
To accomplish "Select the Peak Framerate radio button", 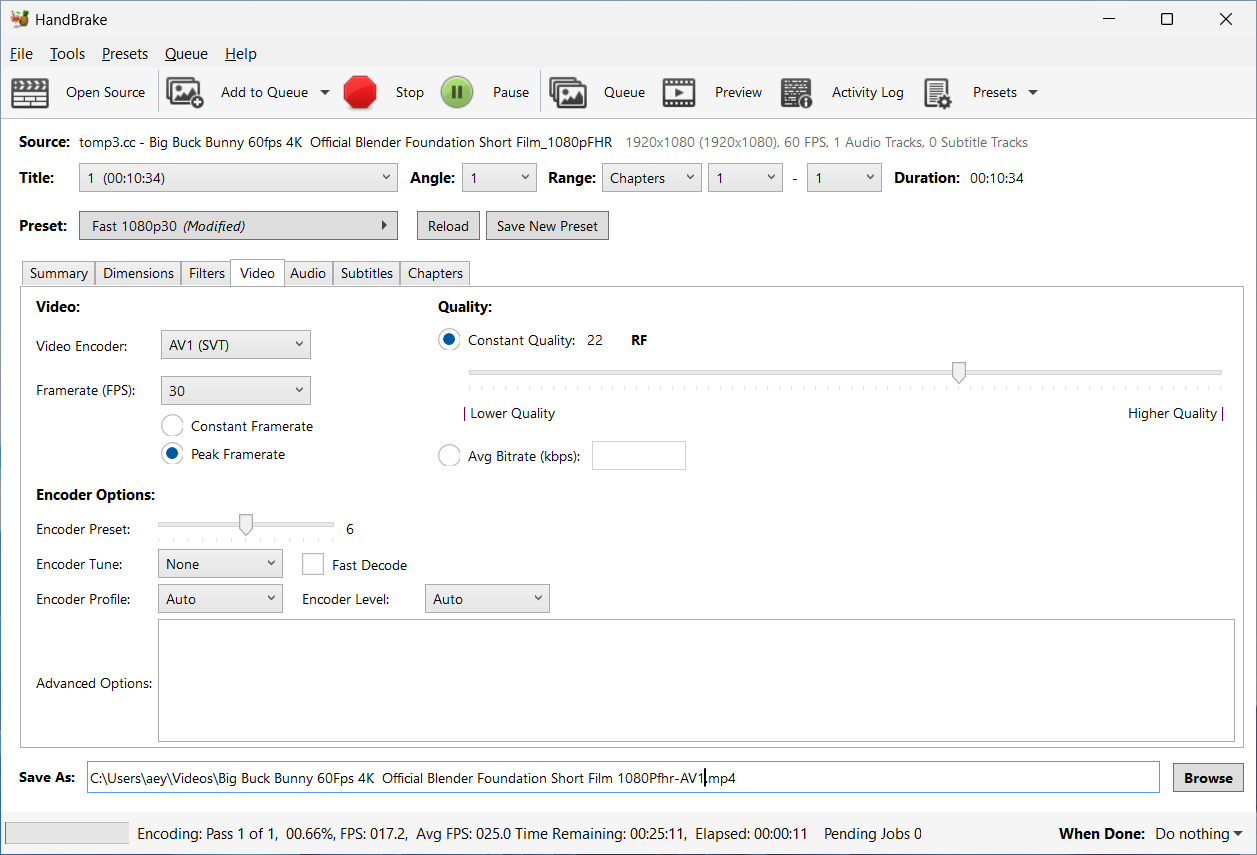I will click(x=173, y=454).
